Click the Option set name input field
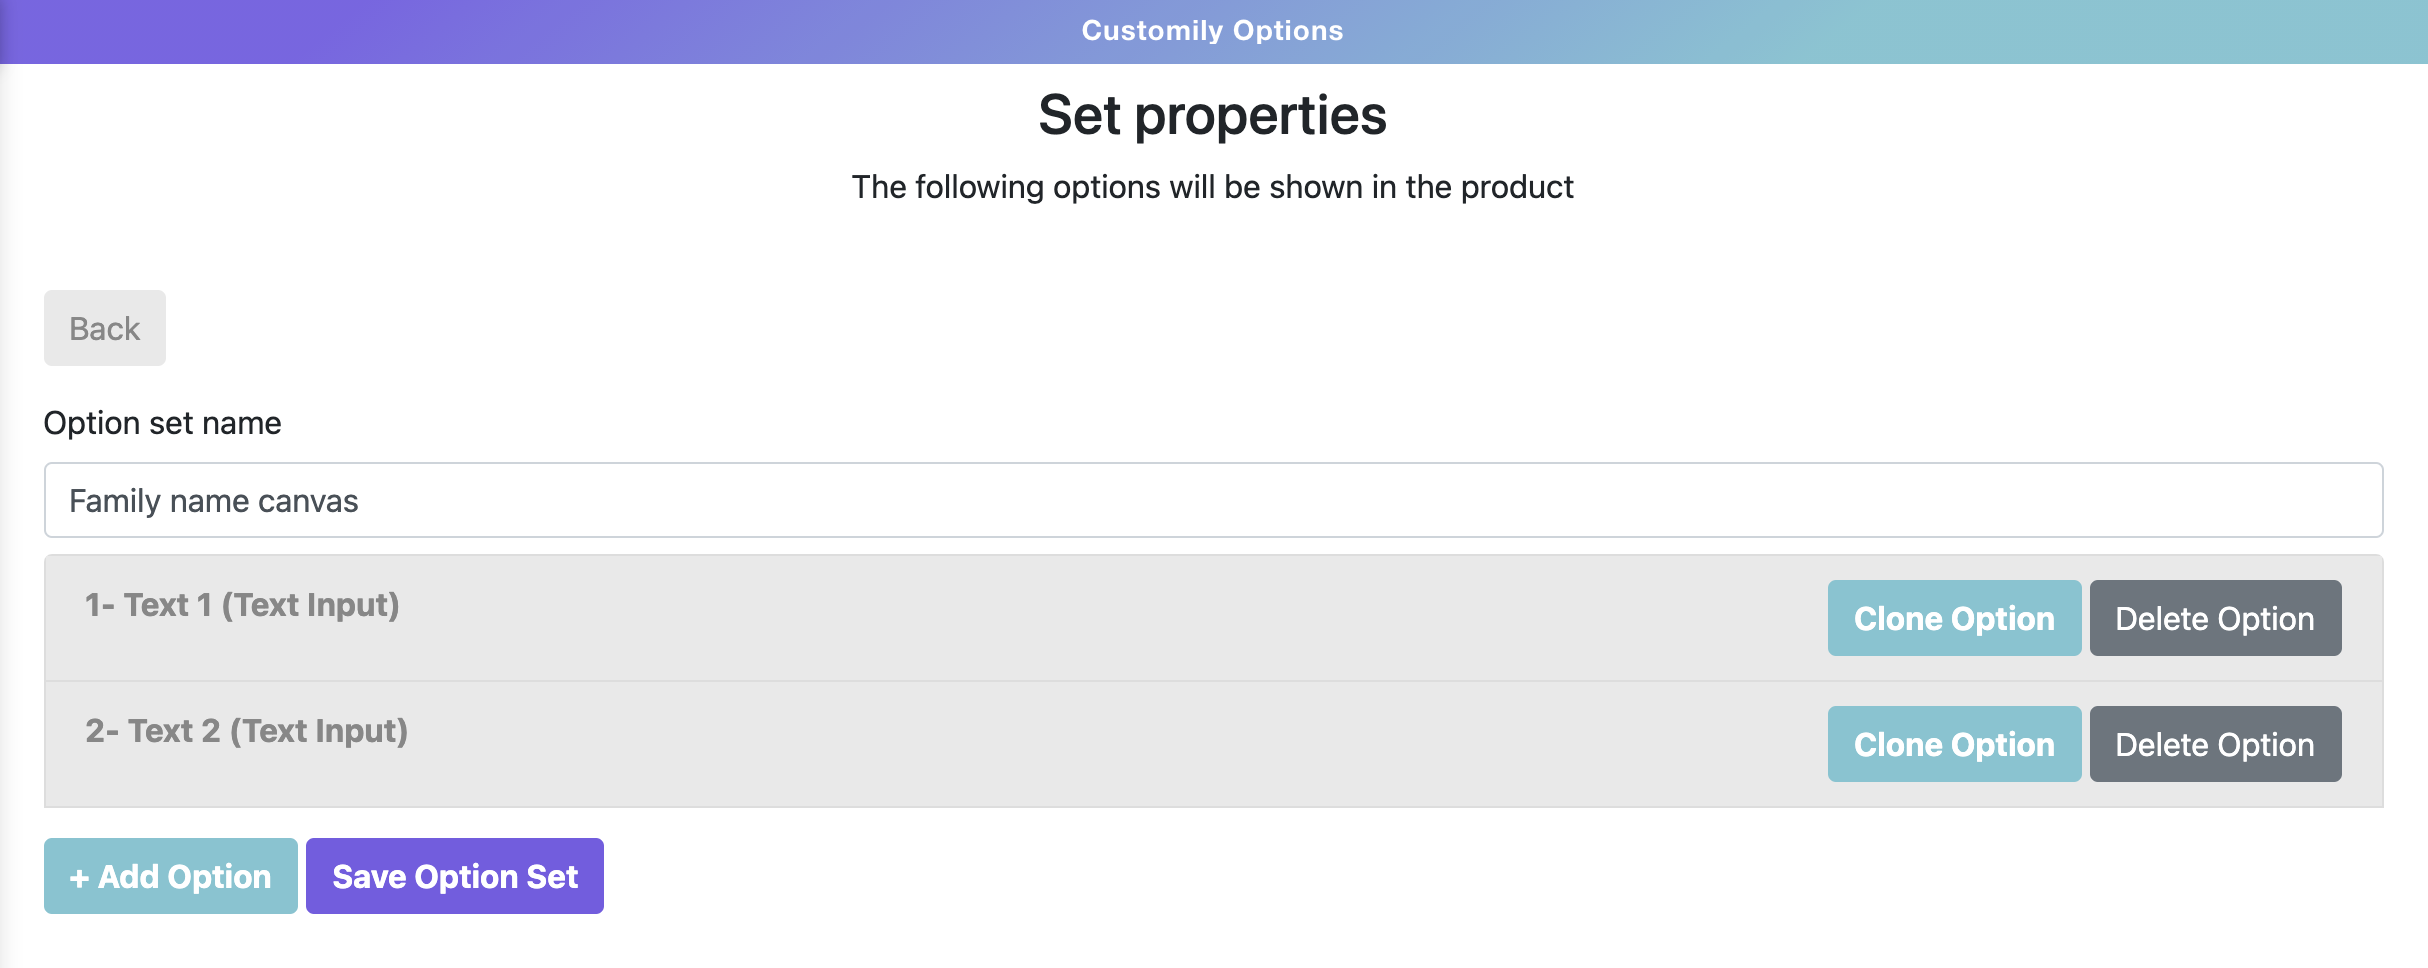Screen dimensions: 2428x968 (1212, 500)
